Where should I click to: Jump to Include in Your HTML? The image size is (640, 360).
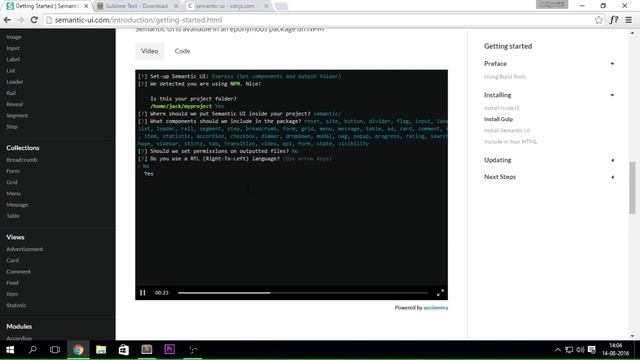point(511,142)
